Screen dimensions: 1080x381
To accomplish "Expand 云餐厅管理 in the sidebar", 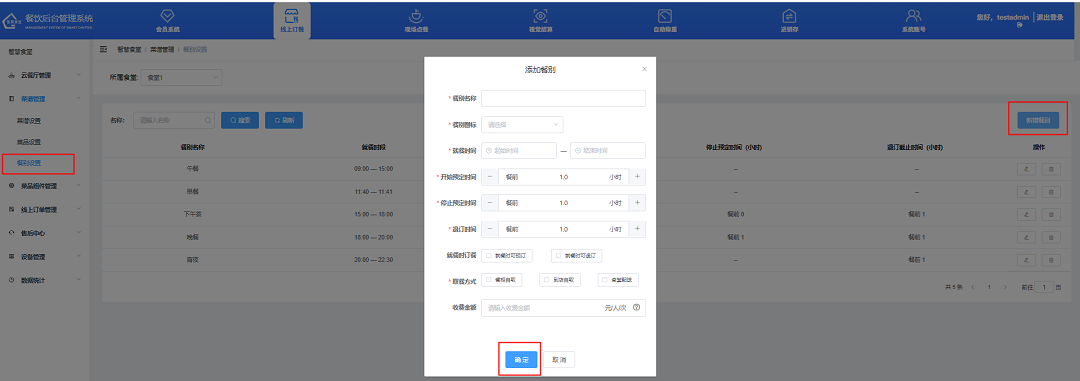I will (x=45, y=74).
